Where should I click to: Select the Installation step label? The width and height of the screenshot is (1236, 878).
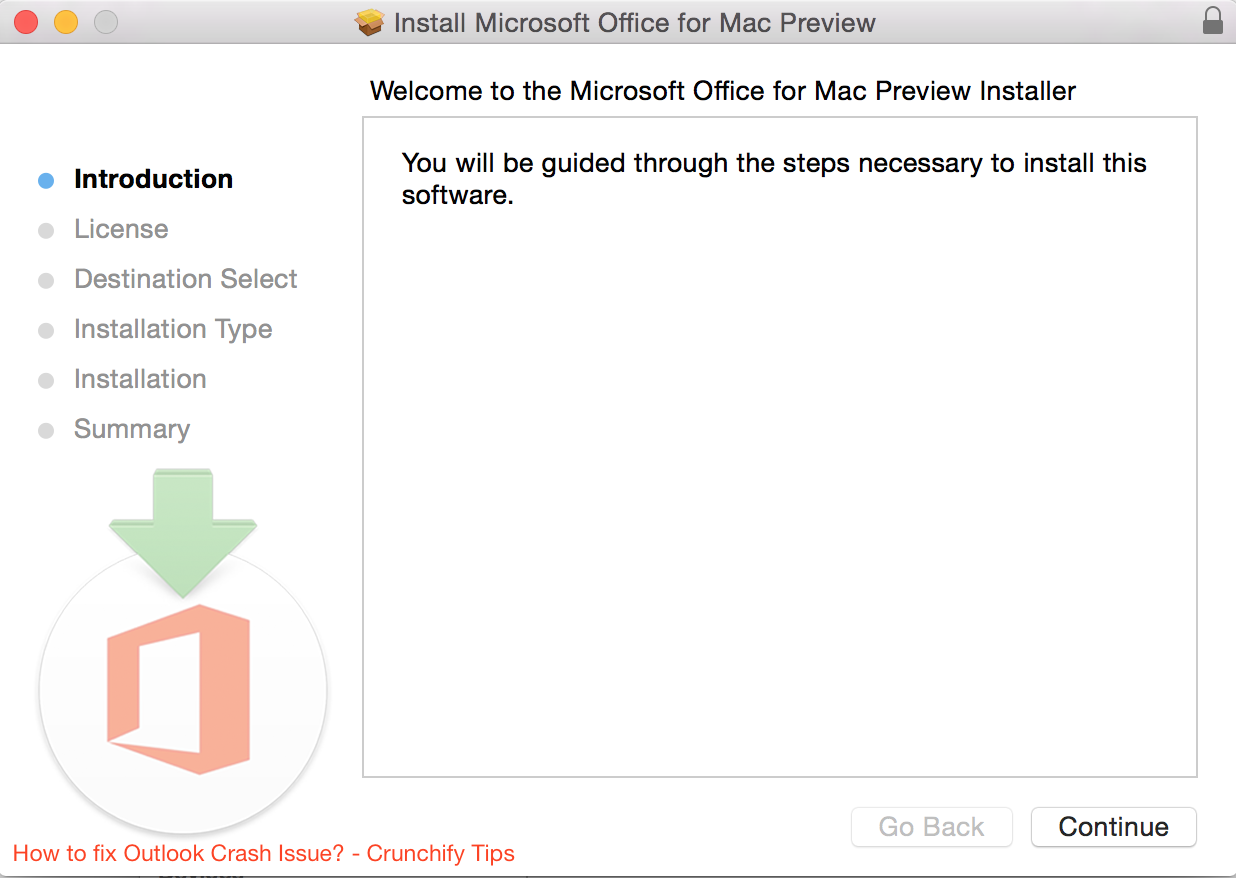[140, 379]
